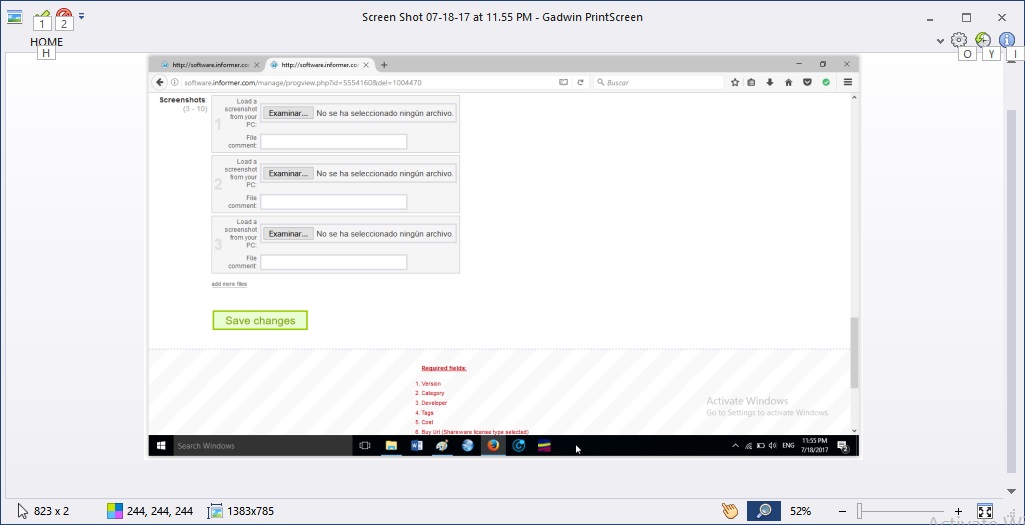This screenshot has height=525, width=1025.
Task: Click the zoom slider handle
Action: pyautogui.click(x=861, y=511)
